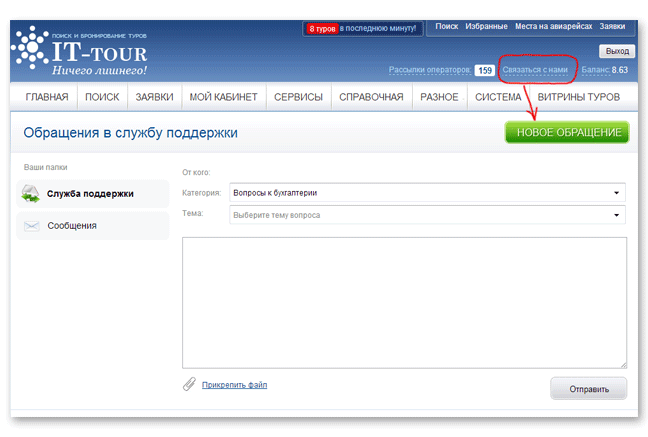Viewport: 648px width, 437px height.
Task: Open the ГЛАВНАЯ menu
Action: point(47,97)
